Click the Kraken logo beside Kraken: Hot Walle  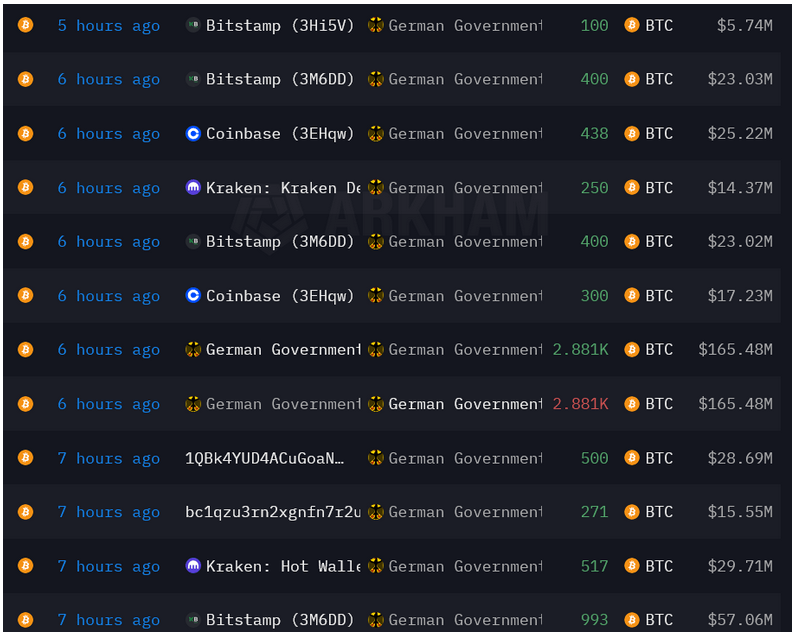point(193,566)
